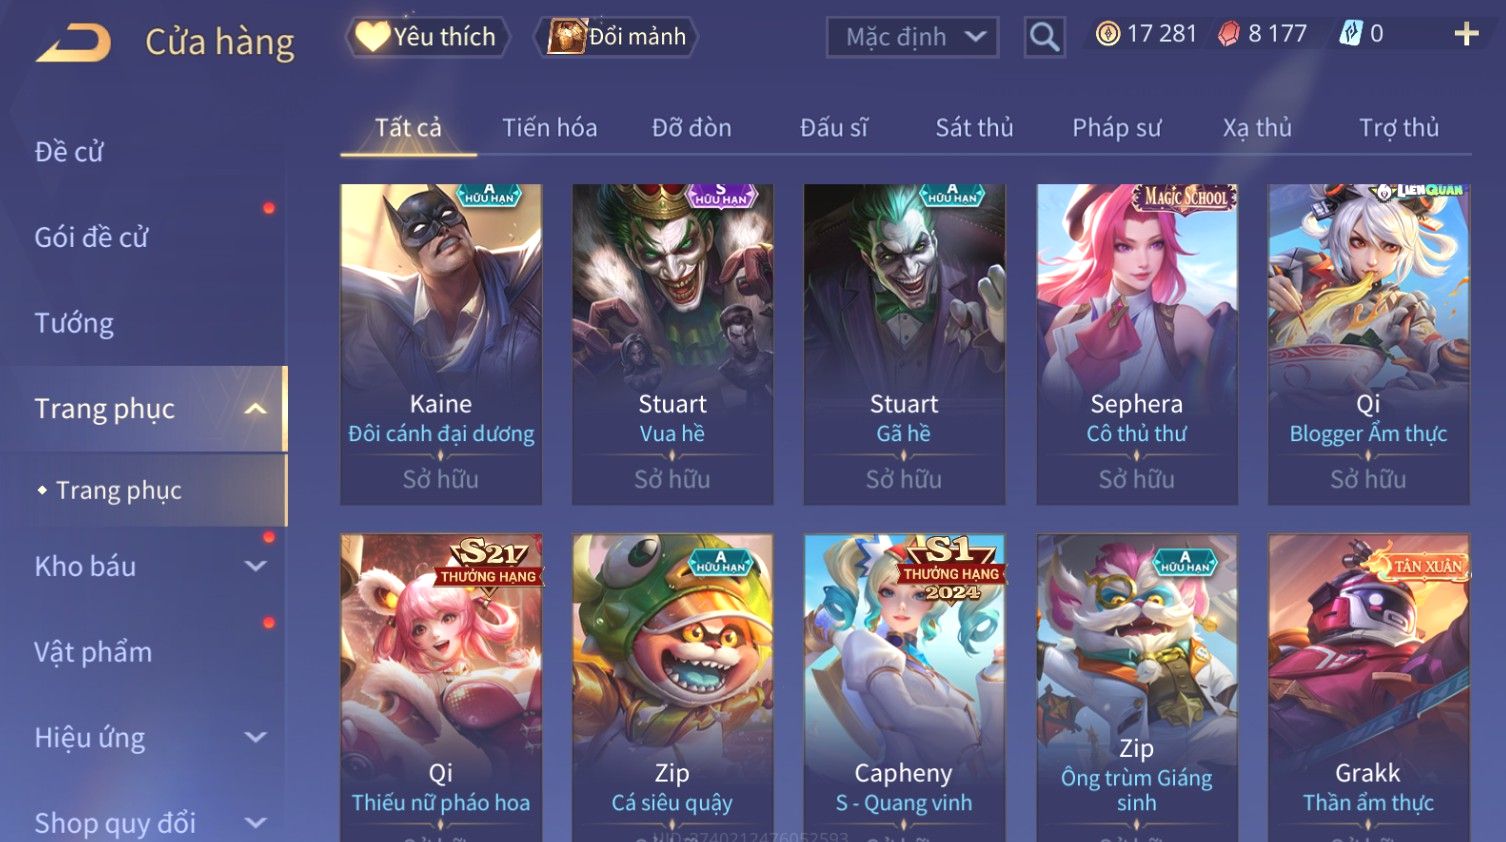Select Sephera Cô thủ thư skin card
Screen dimensions: 1506x842
(x=1137, y=344)
